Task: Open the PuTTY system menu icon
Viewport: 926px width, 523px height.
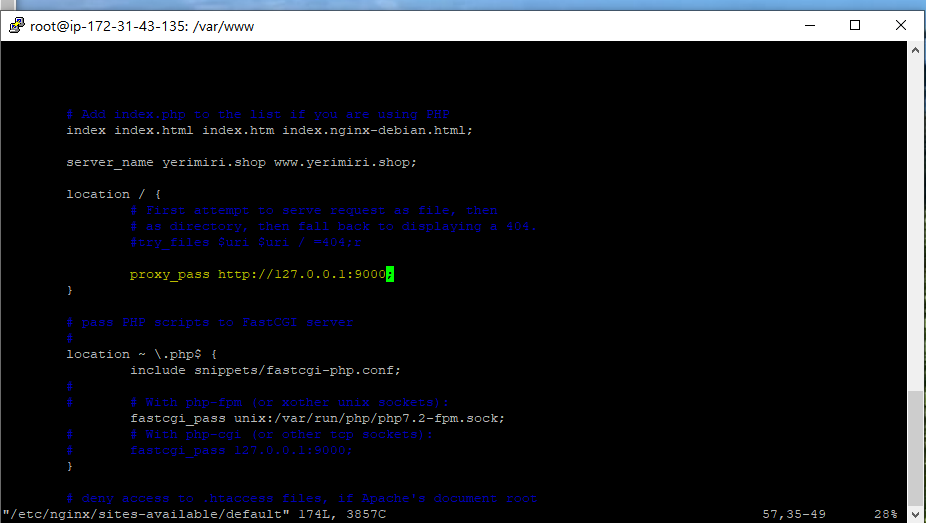Action: [17, 25]
